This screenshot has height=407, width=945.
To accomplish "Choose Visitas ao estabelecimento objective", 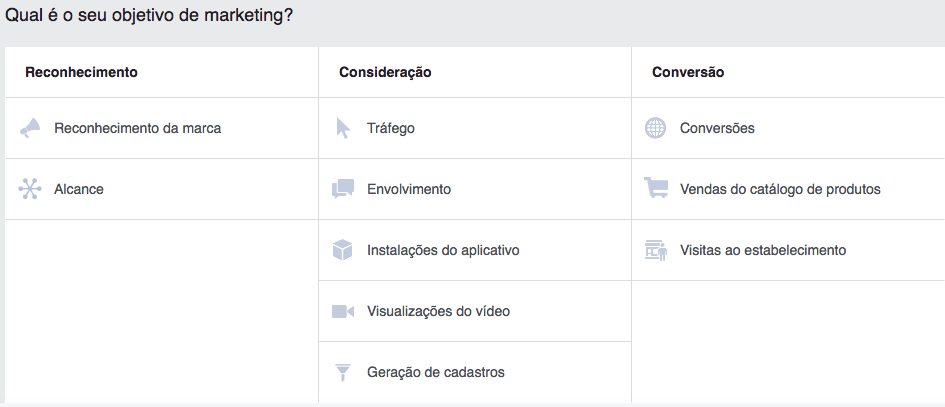I will 763,250.
